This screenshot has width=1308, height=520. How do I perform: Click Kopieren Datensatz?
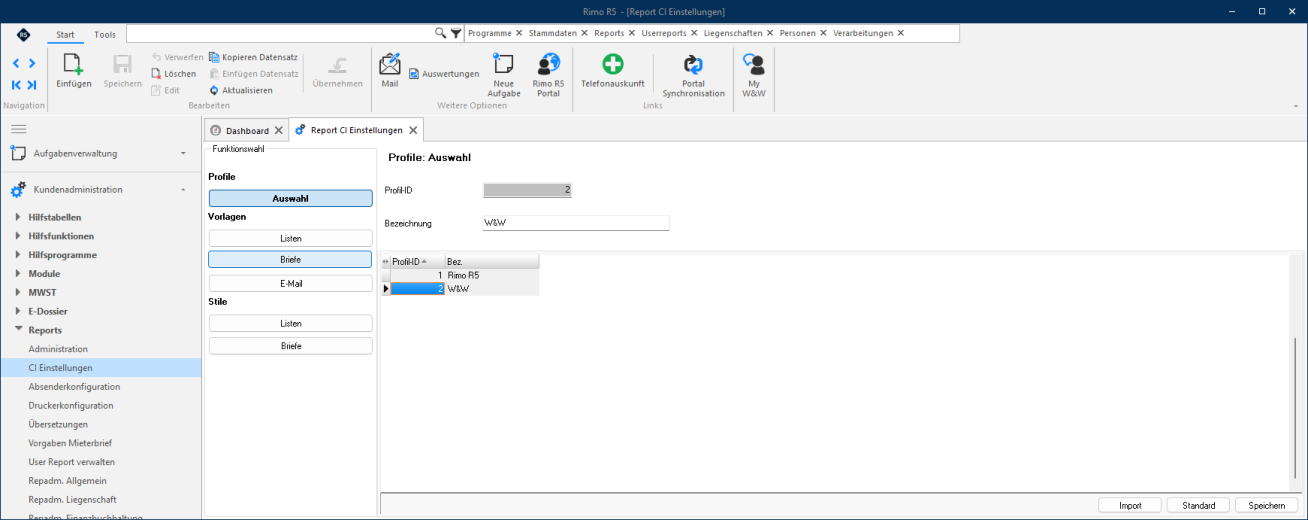coord(254,57)
